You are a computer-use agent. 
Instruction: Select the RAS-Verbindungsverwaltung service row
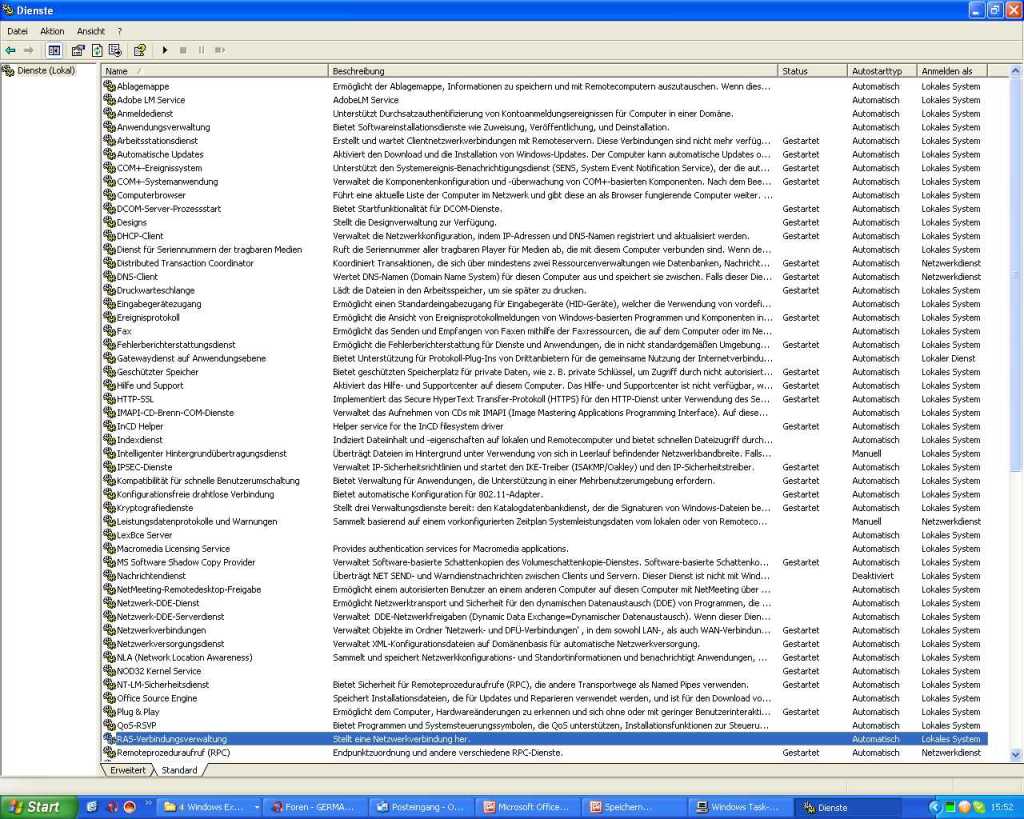coord(545,739)
